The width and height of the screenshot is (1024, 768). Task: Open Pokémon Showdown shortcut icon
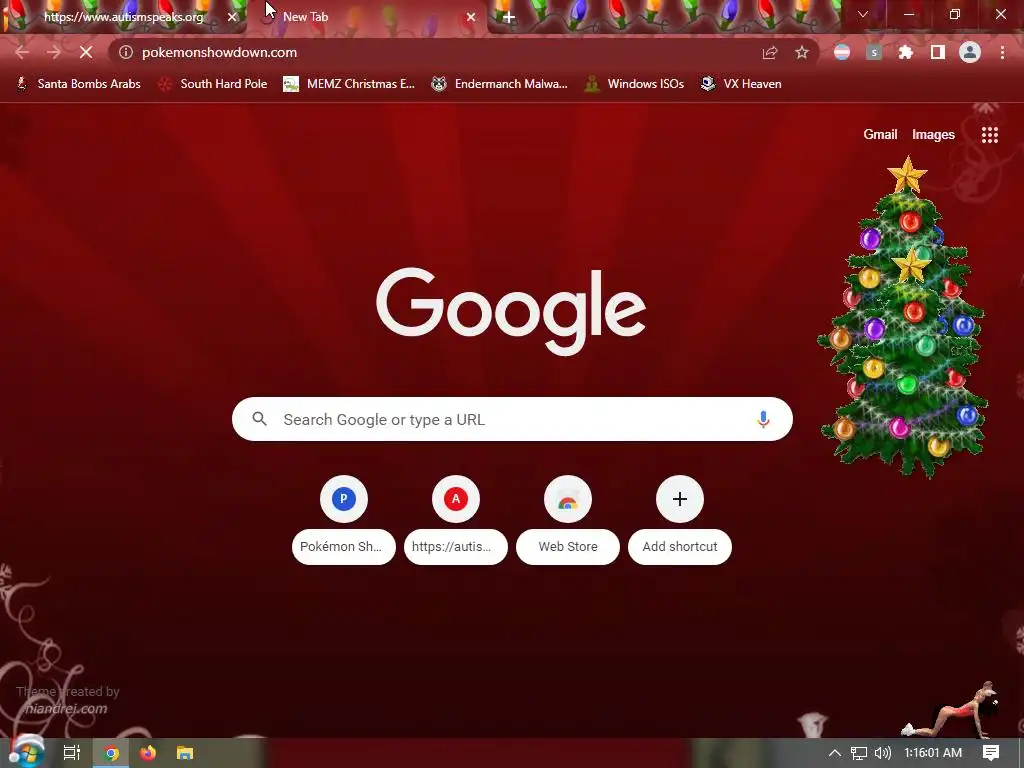point(344,499)
